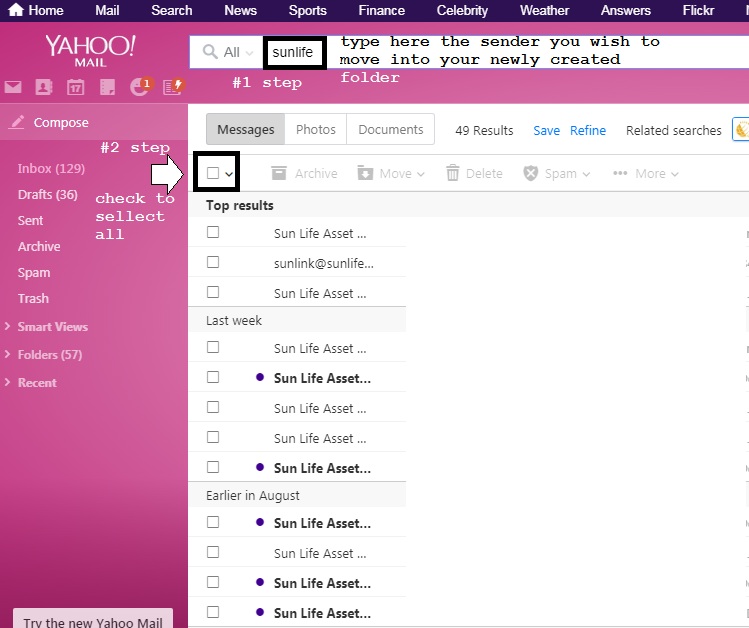This screenshot has height=628, width=749.
Task: Check last visible Sun Life Asset message checkbox
Action: pos(213,612)
